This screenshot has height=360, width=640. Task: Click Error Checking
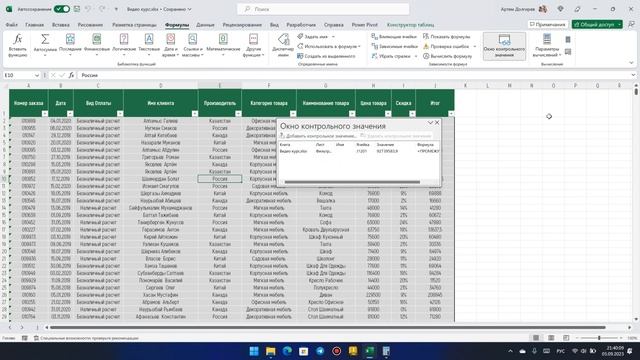pos(447,47)
